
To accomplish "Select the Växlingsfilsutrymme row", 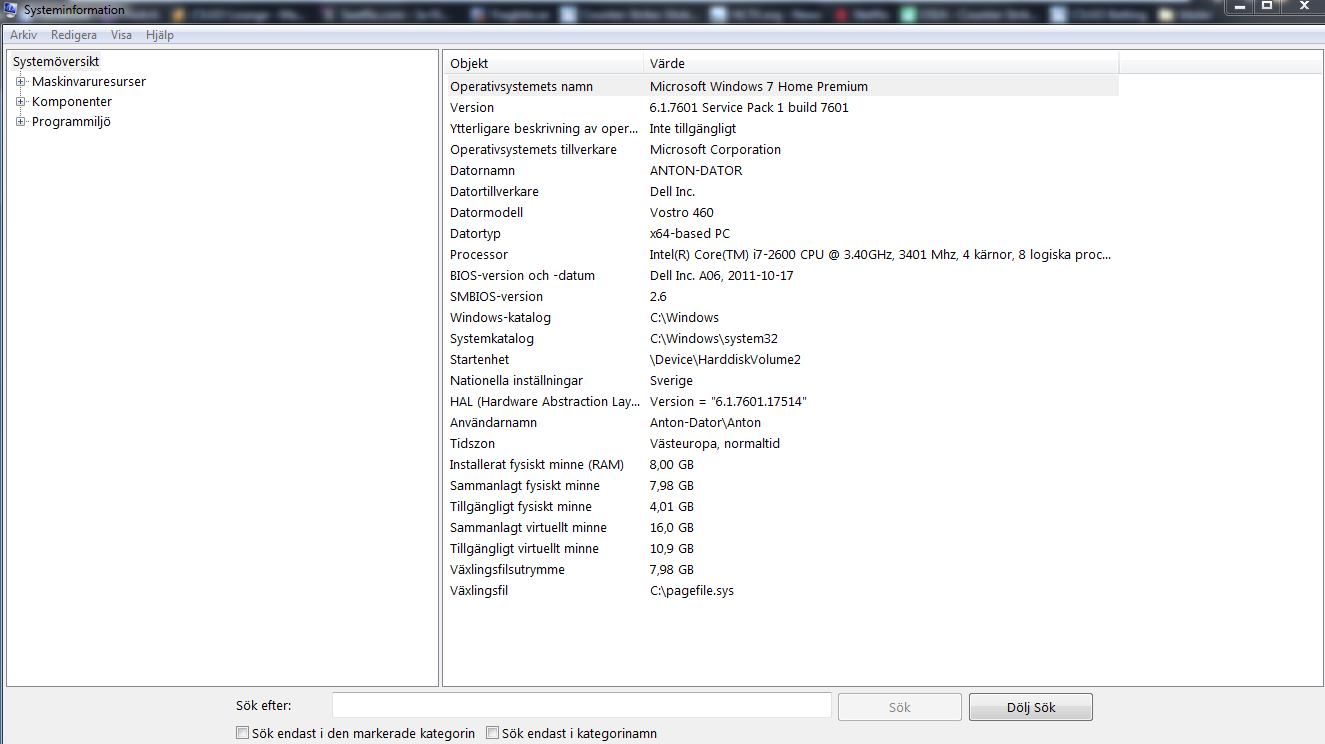I will pyautogui.click(x=781, y=570).
